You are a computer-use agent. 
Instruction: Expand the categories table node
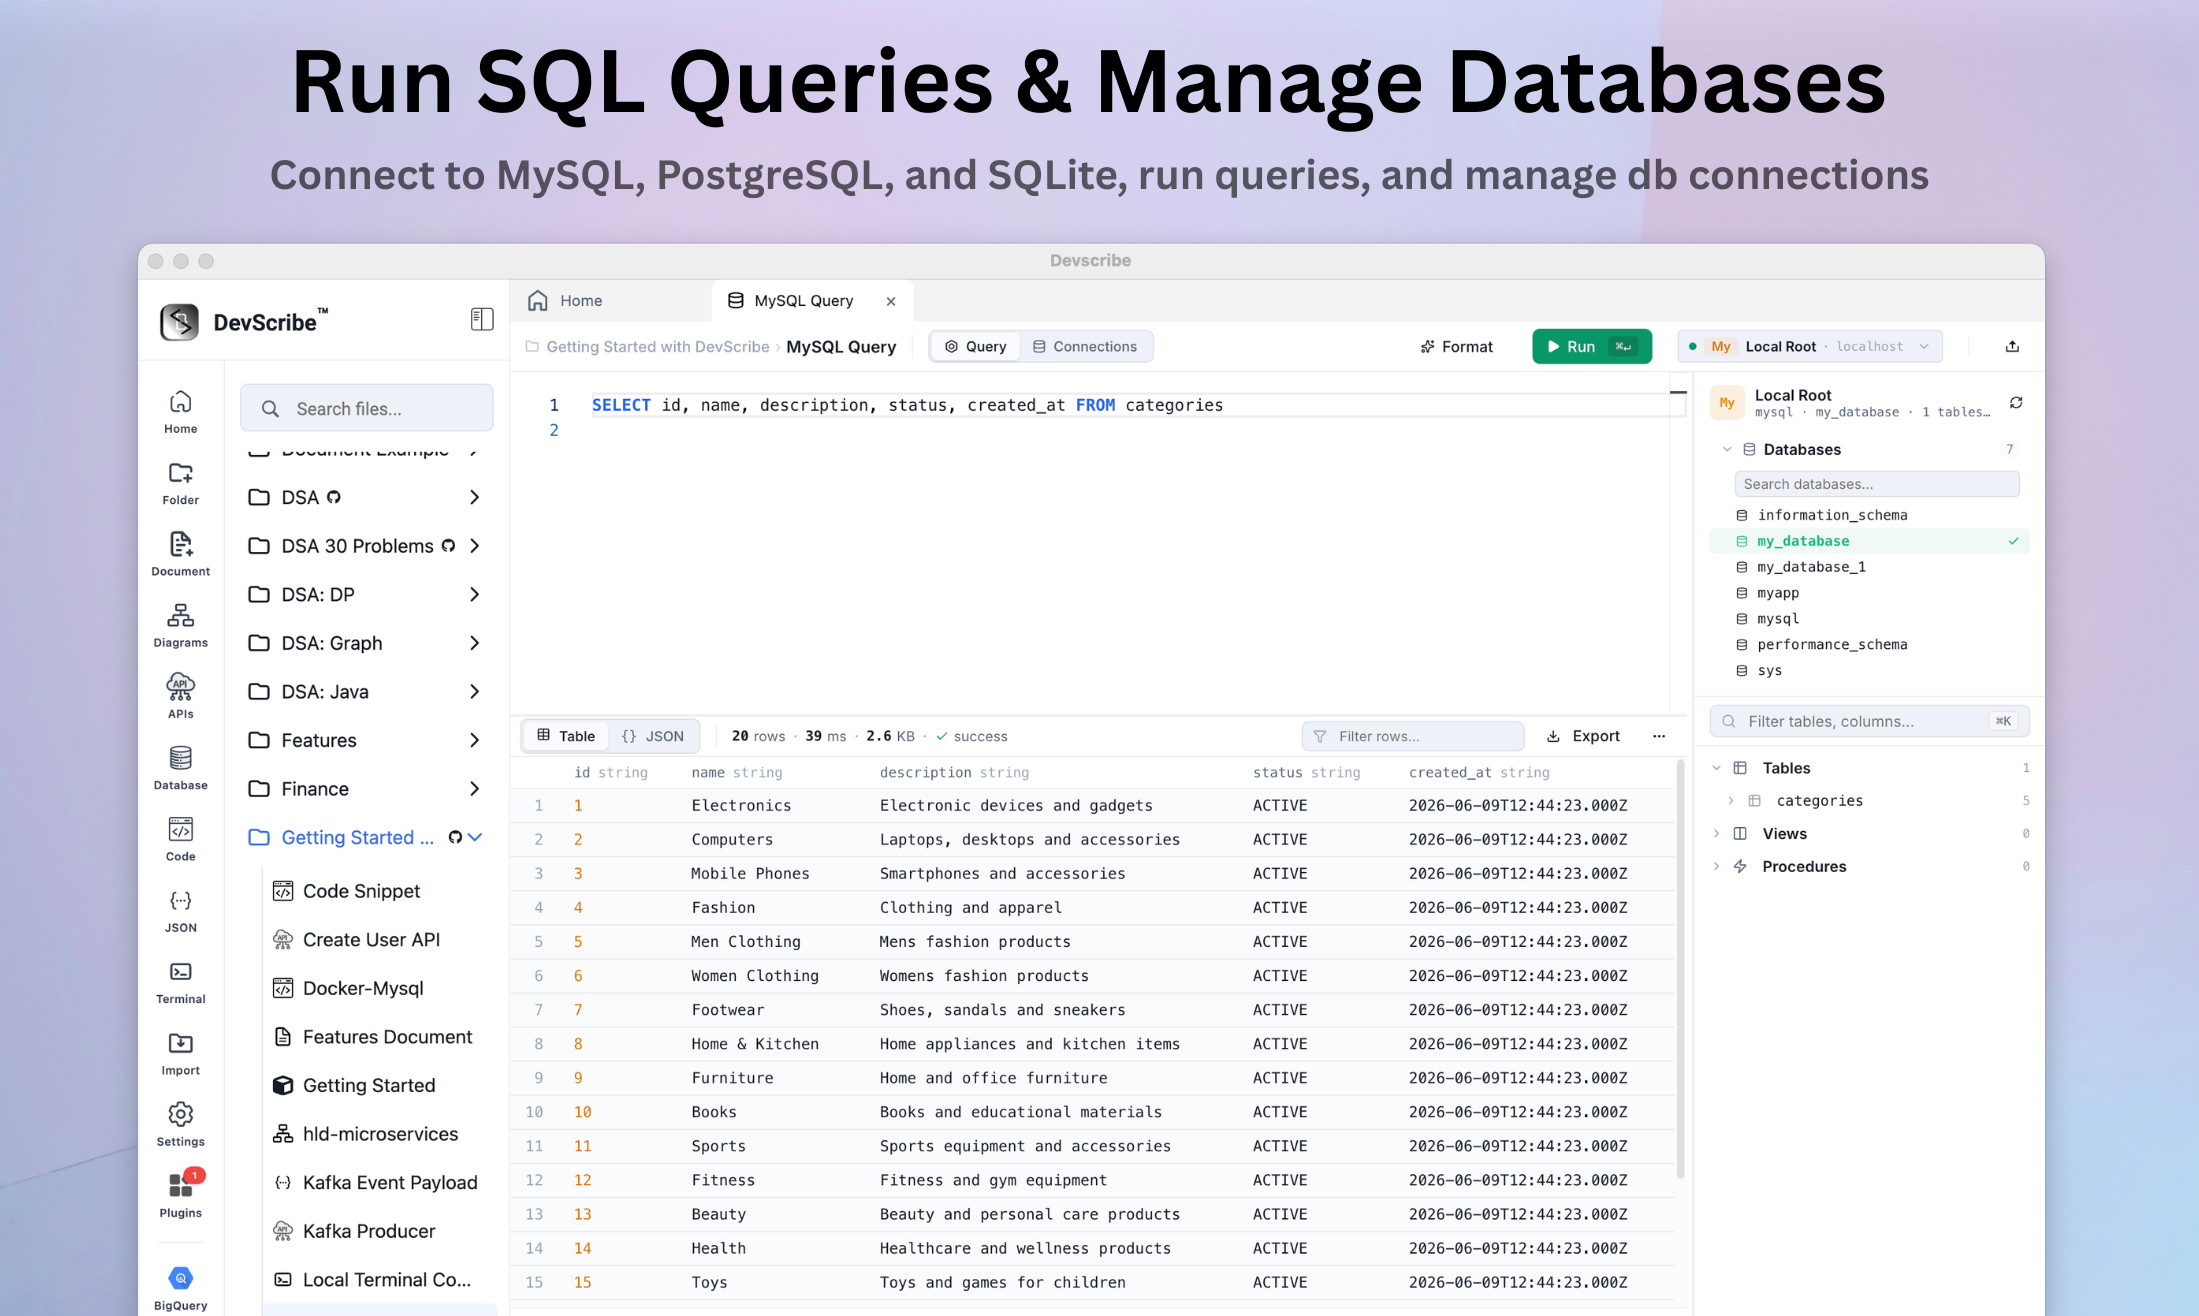coord(1730,800)
